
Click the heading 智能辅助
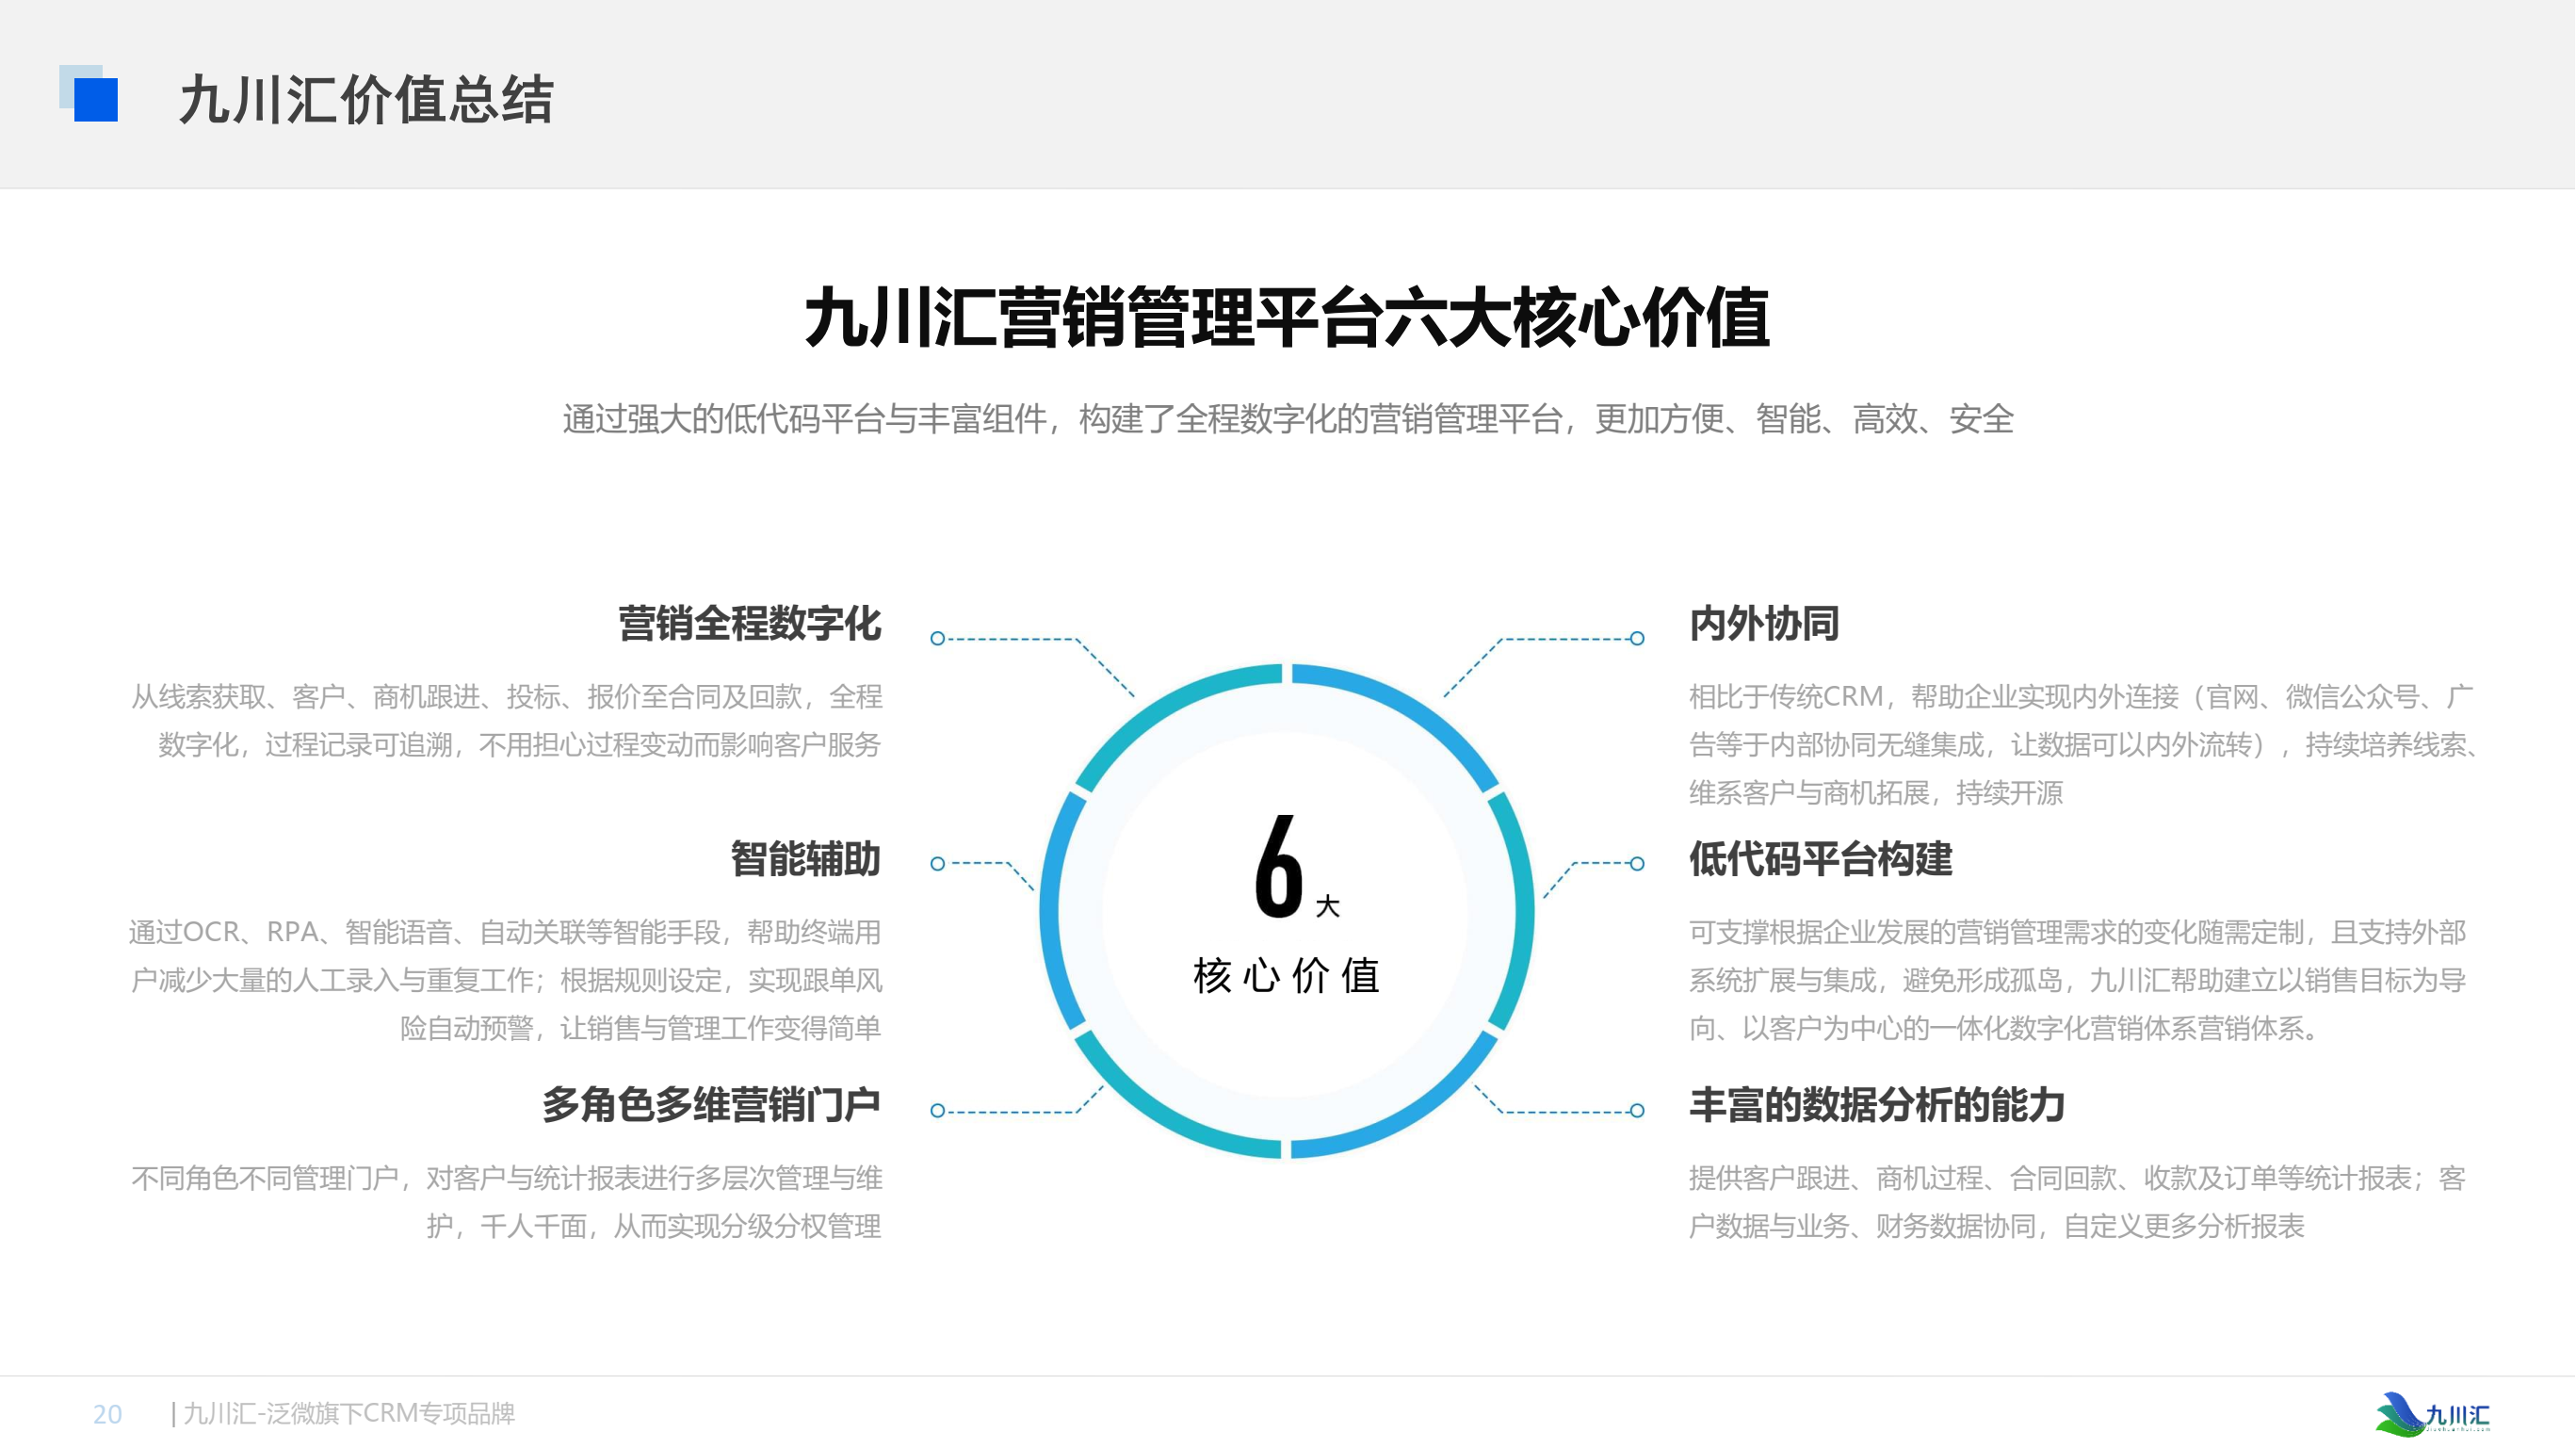(x=806, y=859)
